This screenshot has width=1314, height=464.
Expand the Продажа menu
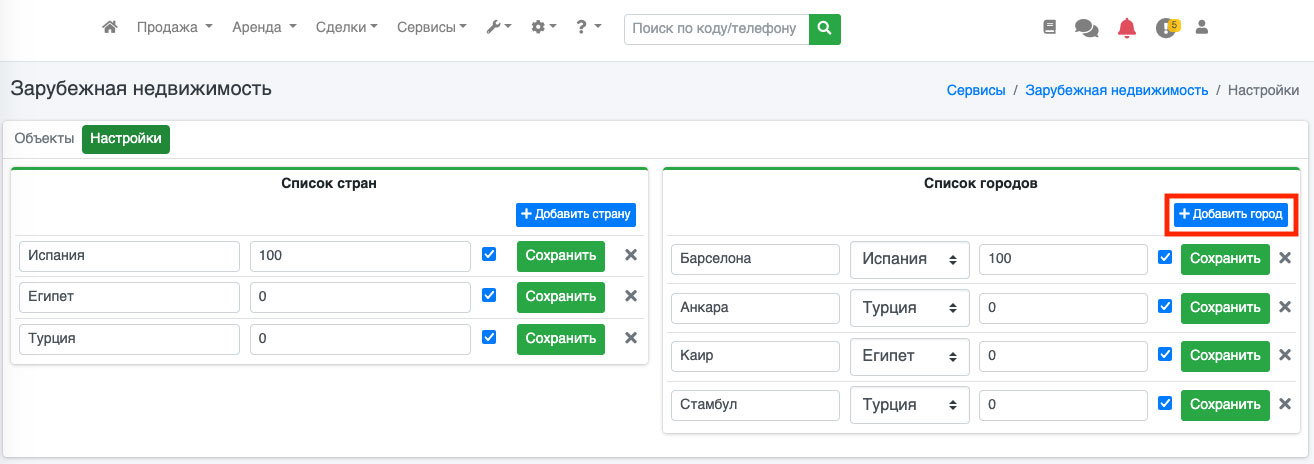click(x=174, y=28)
